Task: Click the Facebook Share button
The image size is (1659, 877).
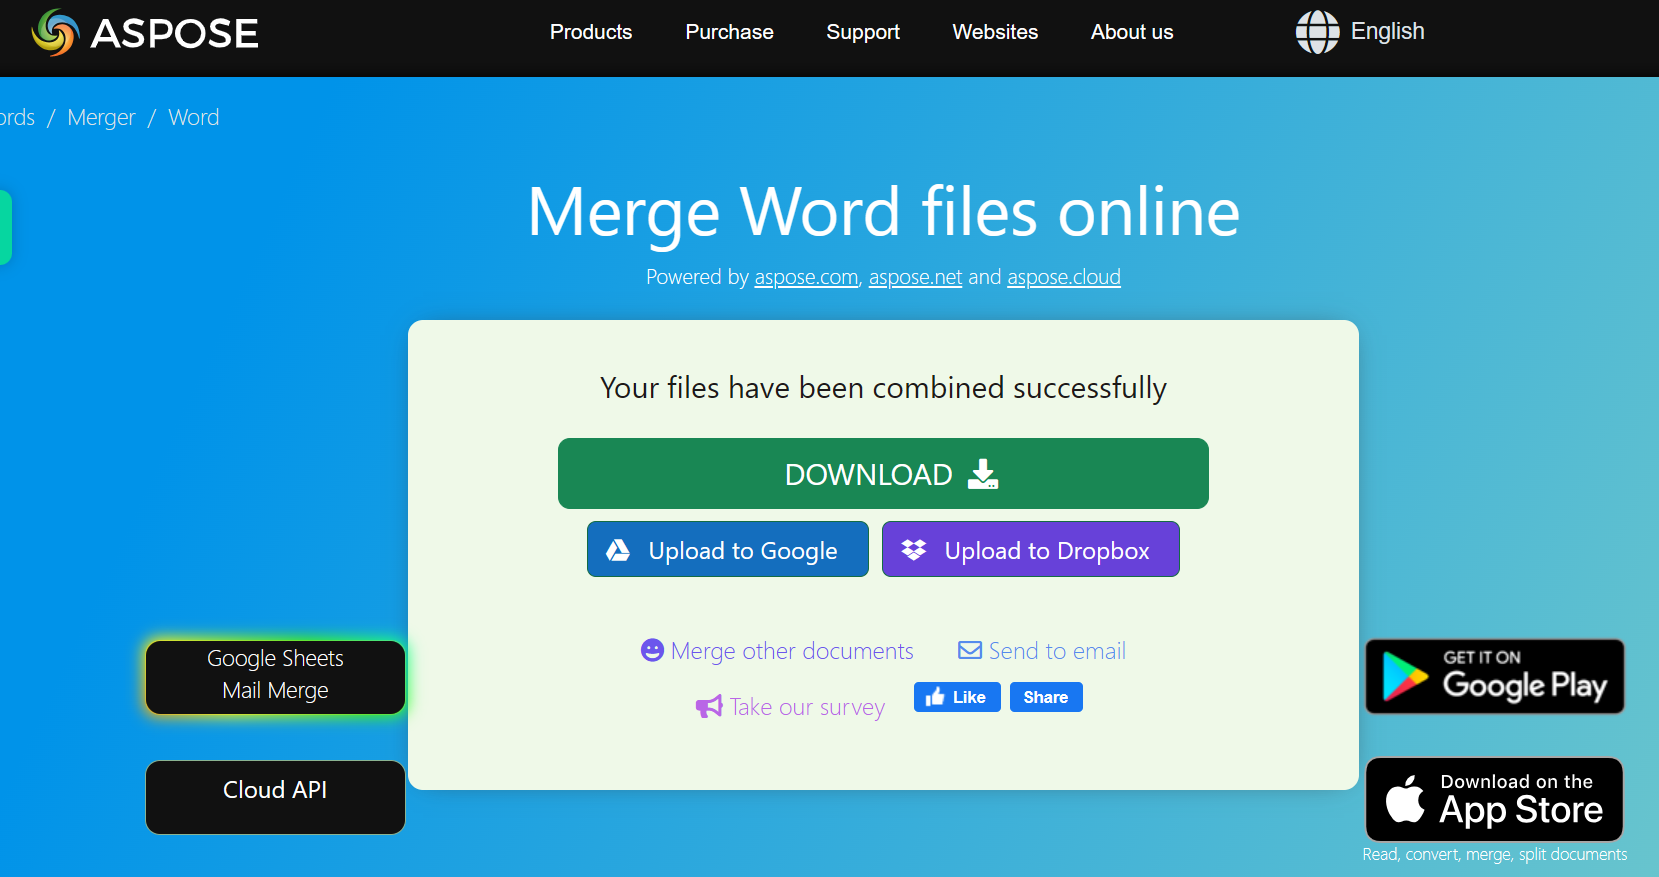Action: 1046,697
